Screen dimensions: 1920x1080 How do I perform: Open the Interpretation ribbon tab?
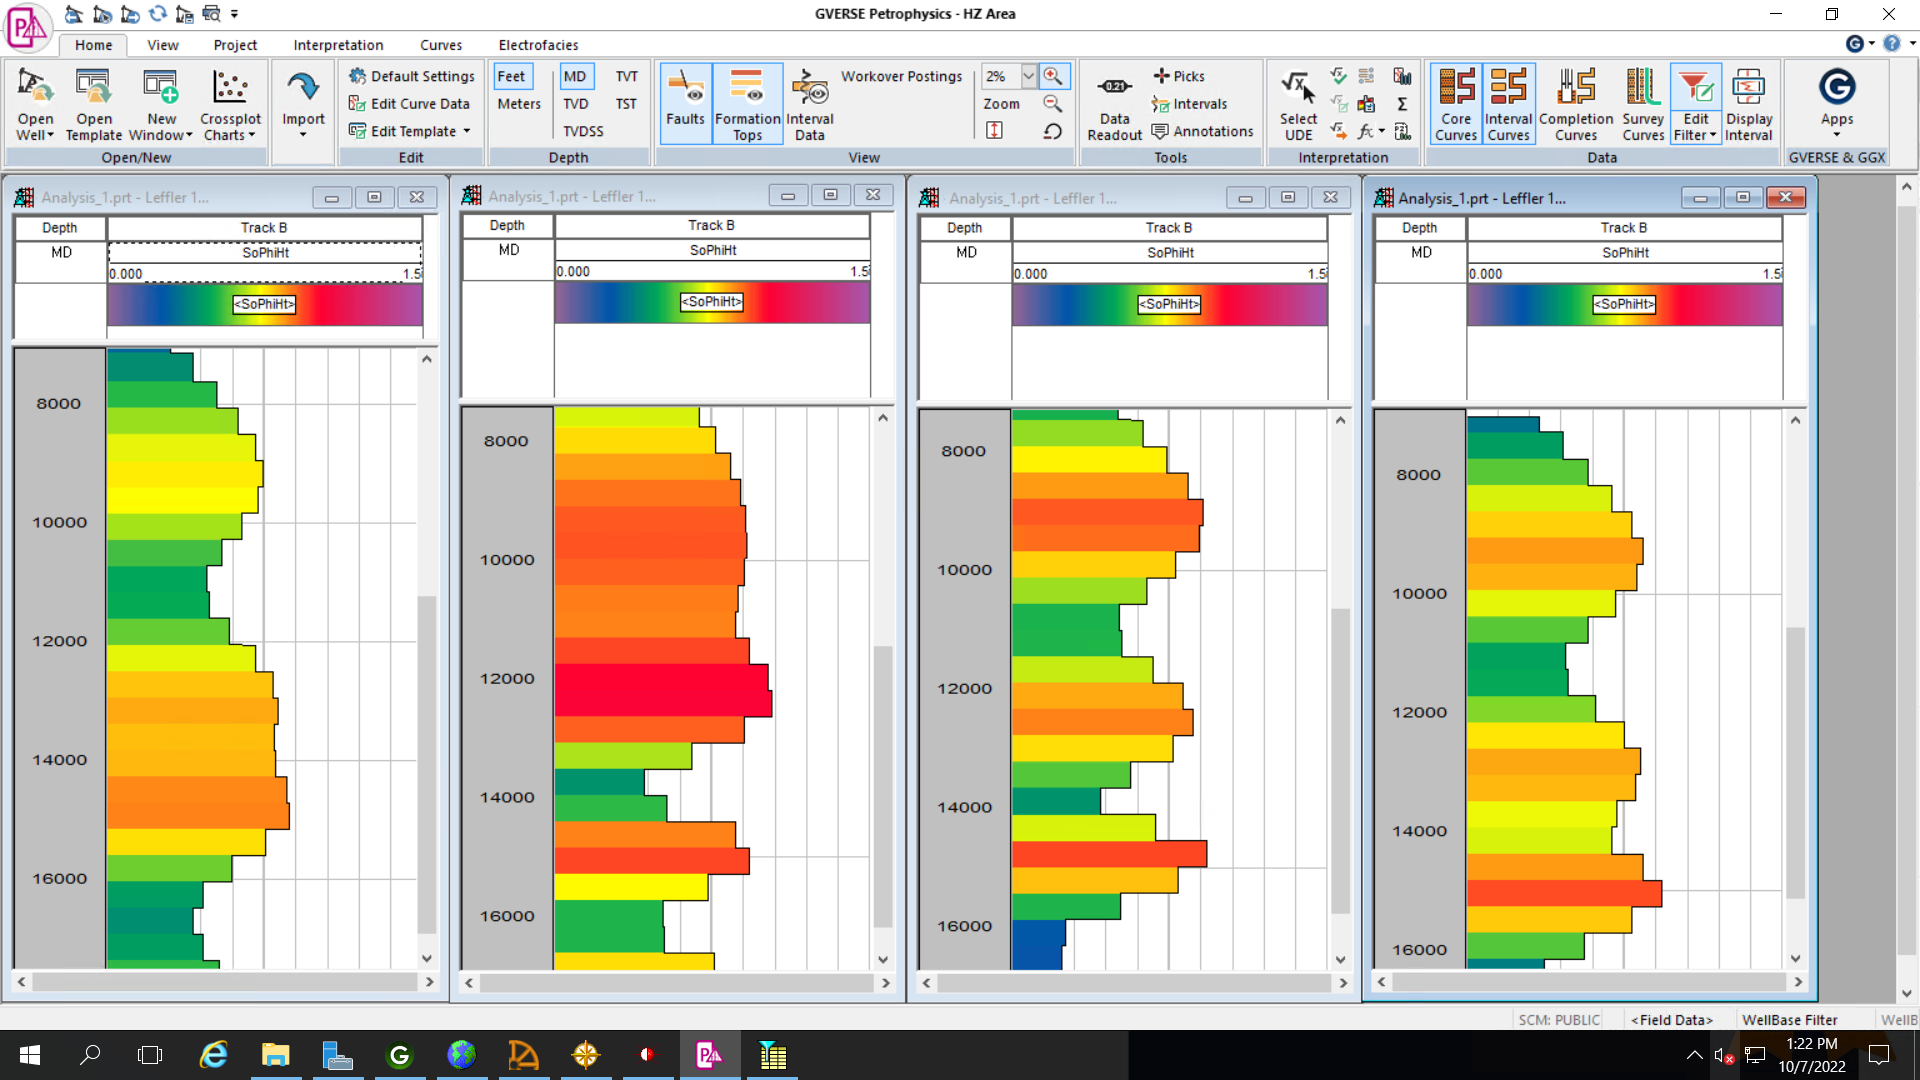coord(338,45)
